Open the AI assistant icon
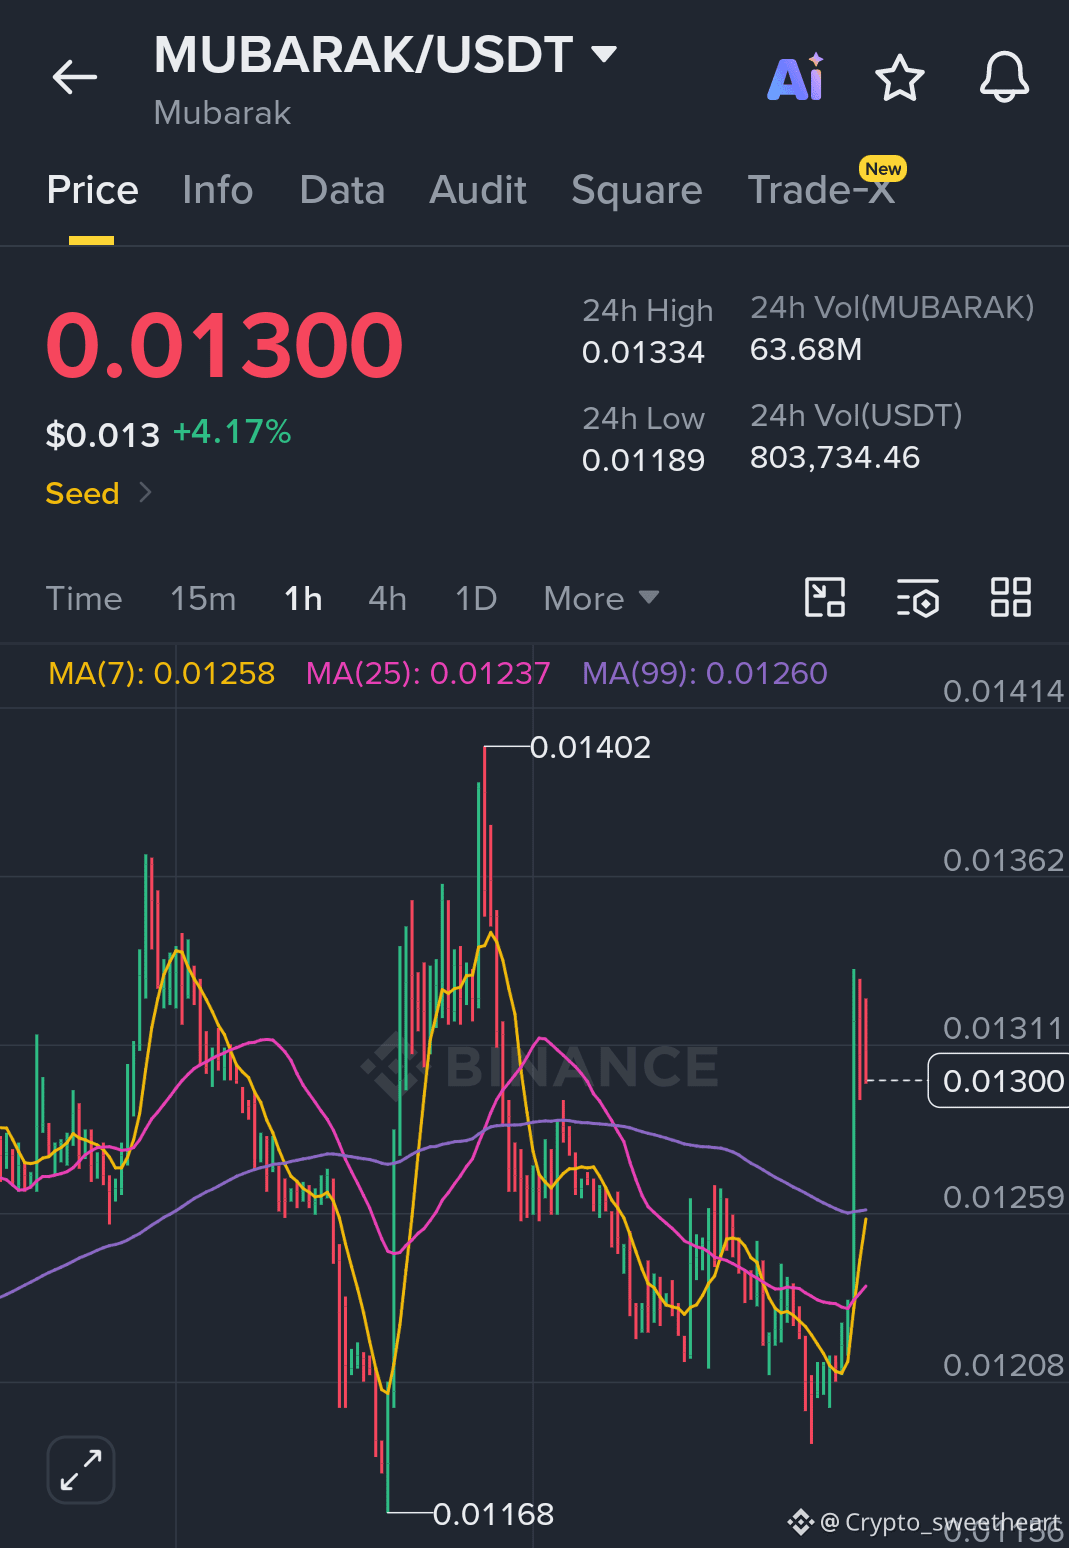The width and height of the screenshot is (1069, 1548). click(x=796, y=77)
